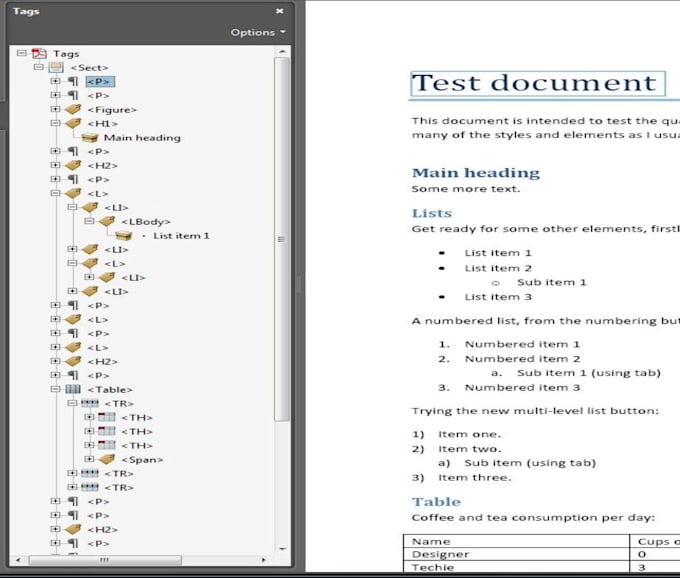Screen dimensions: 680x578
Task: Click 'Some more text.' paragraph in document
Action: click(465, 189)
